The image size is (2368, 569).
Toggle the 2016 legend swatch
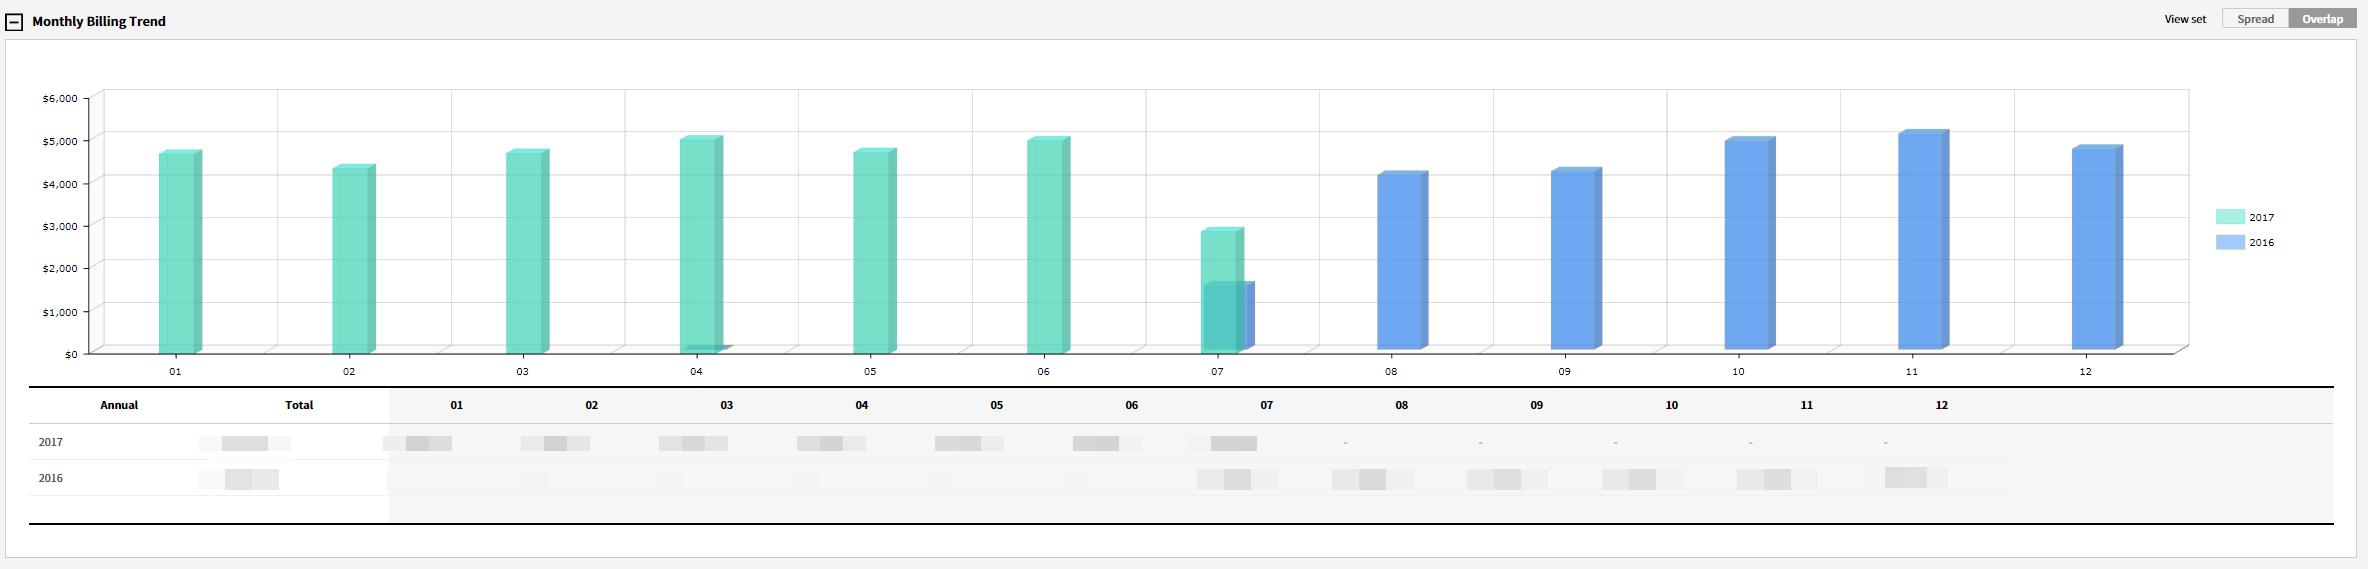(x=2230, y=242)
